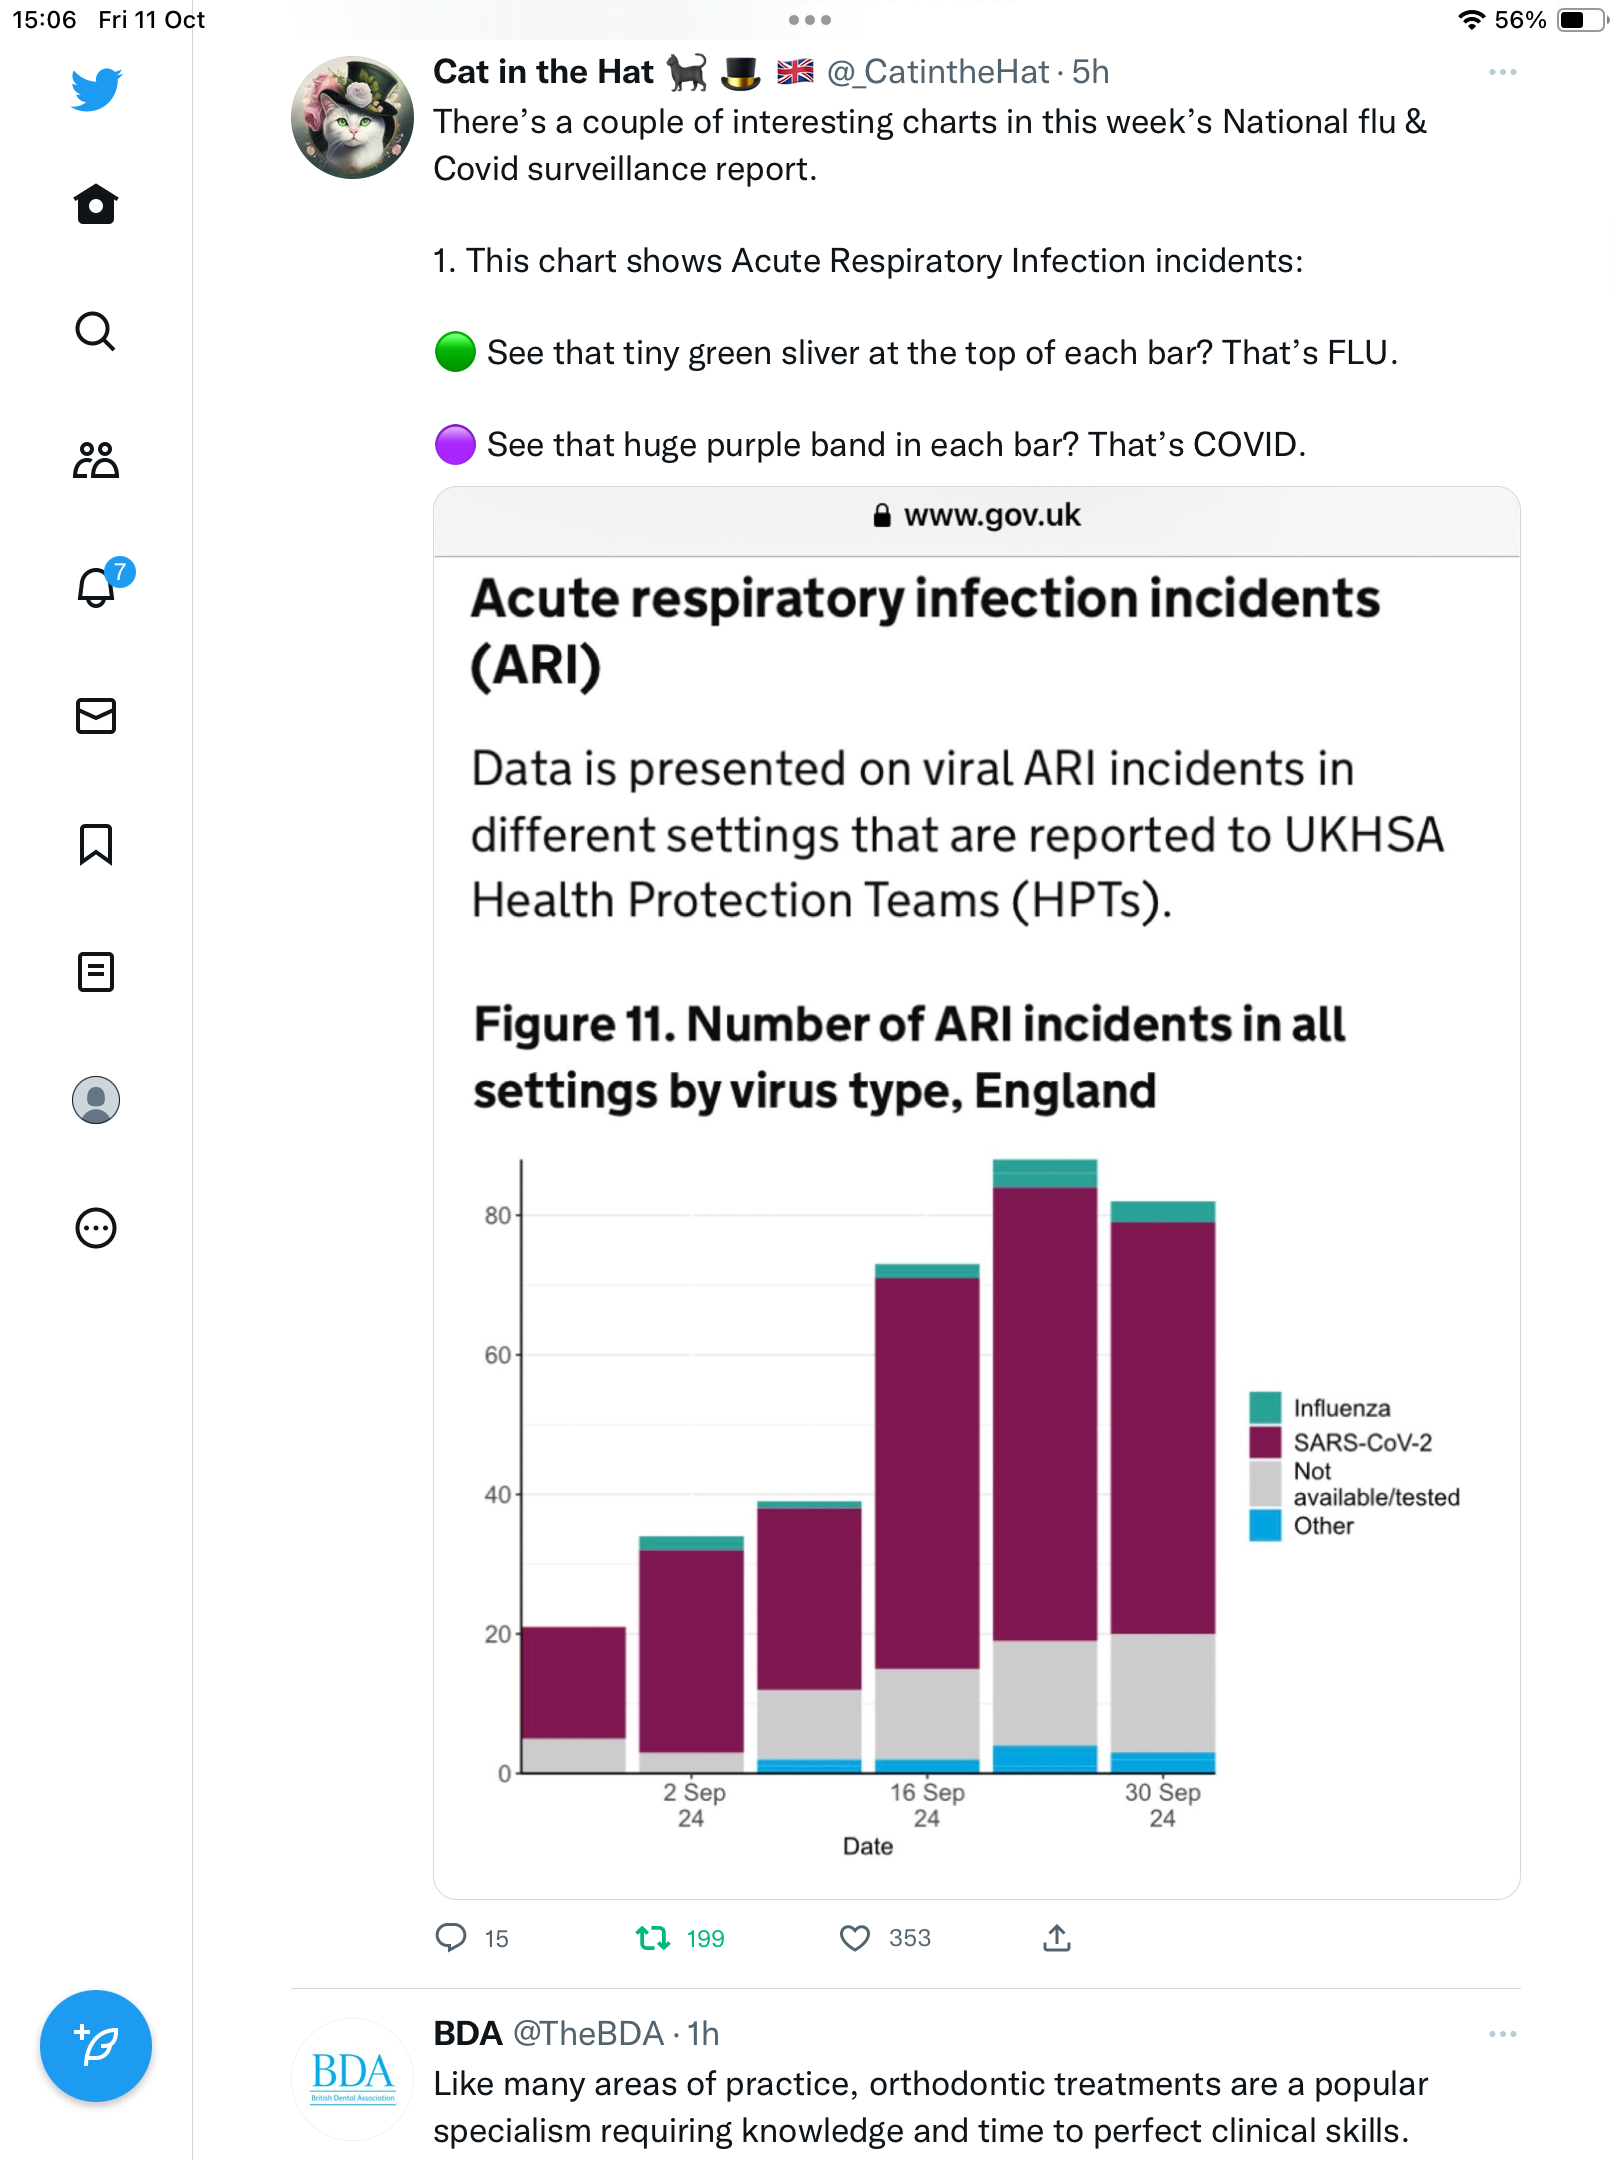
Task: Open the BDA profile logo
Action: coord(352,2079)
